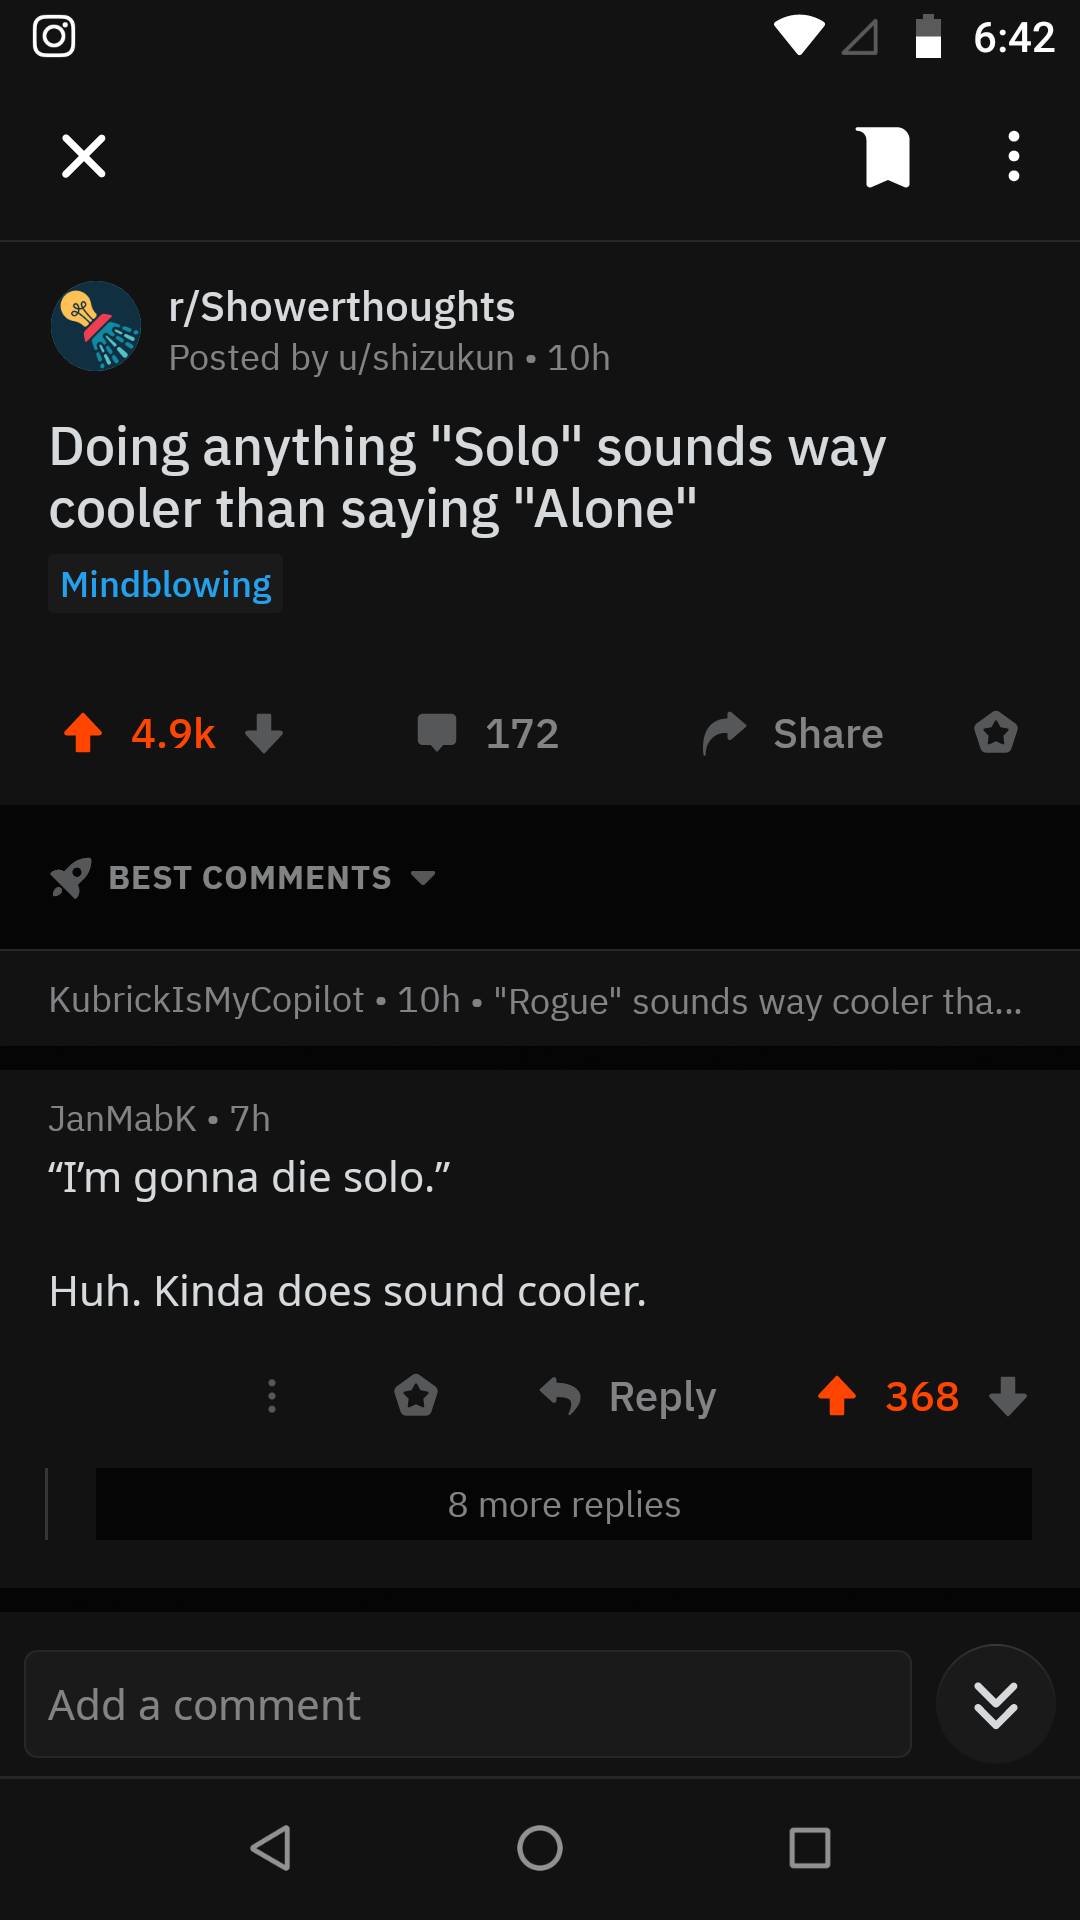
Task: Open the Mindblowing flair
Action: (x=164, y=584)
